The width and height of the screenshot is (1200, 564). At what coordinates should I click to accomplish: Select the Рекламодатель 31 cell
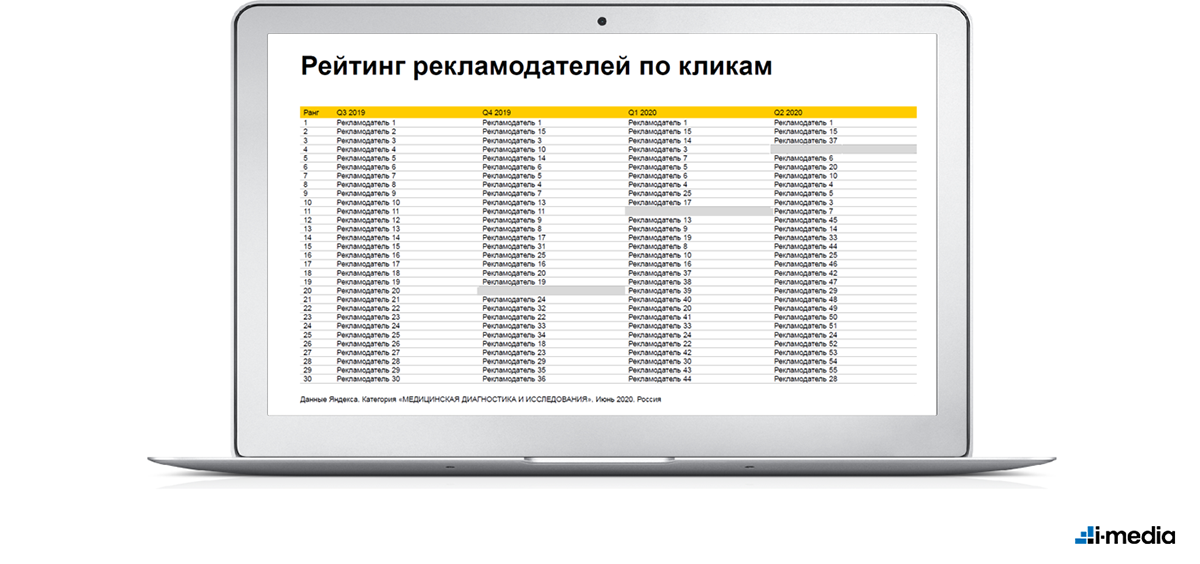(x=514, y=246)
